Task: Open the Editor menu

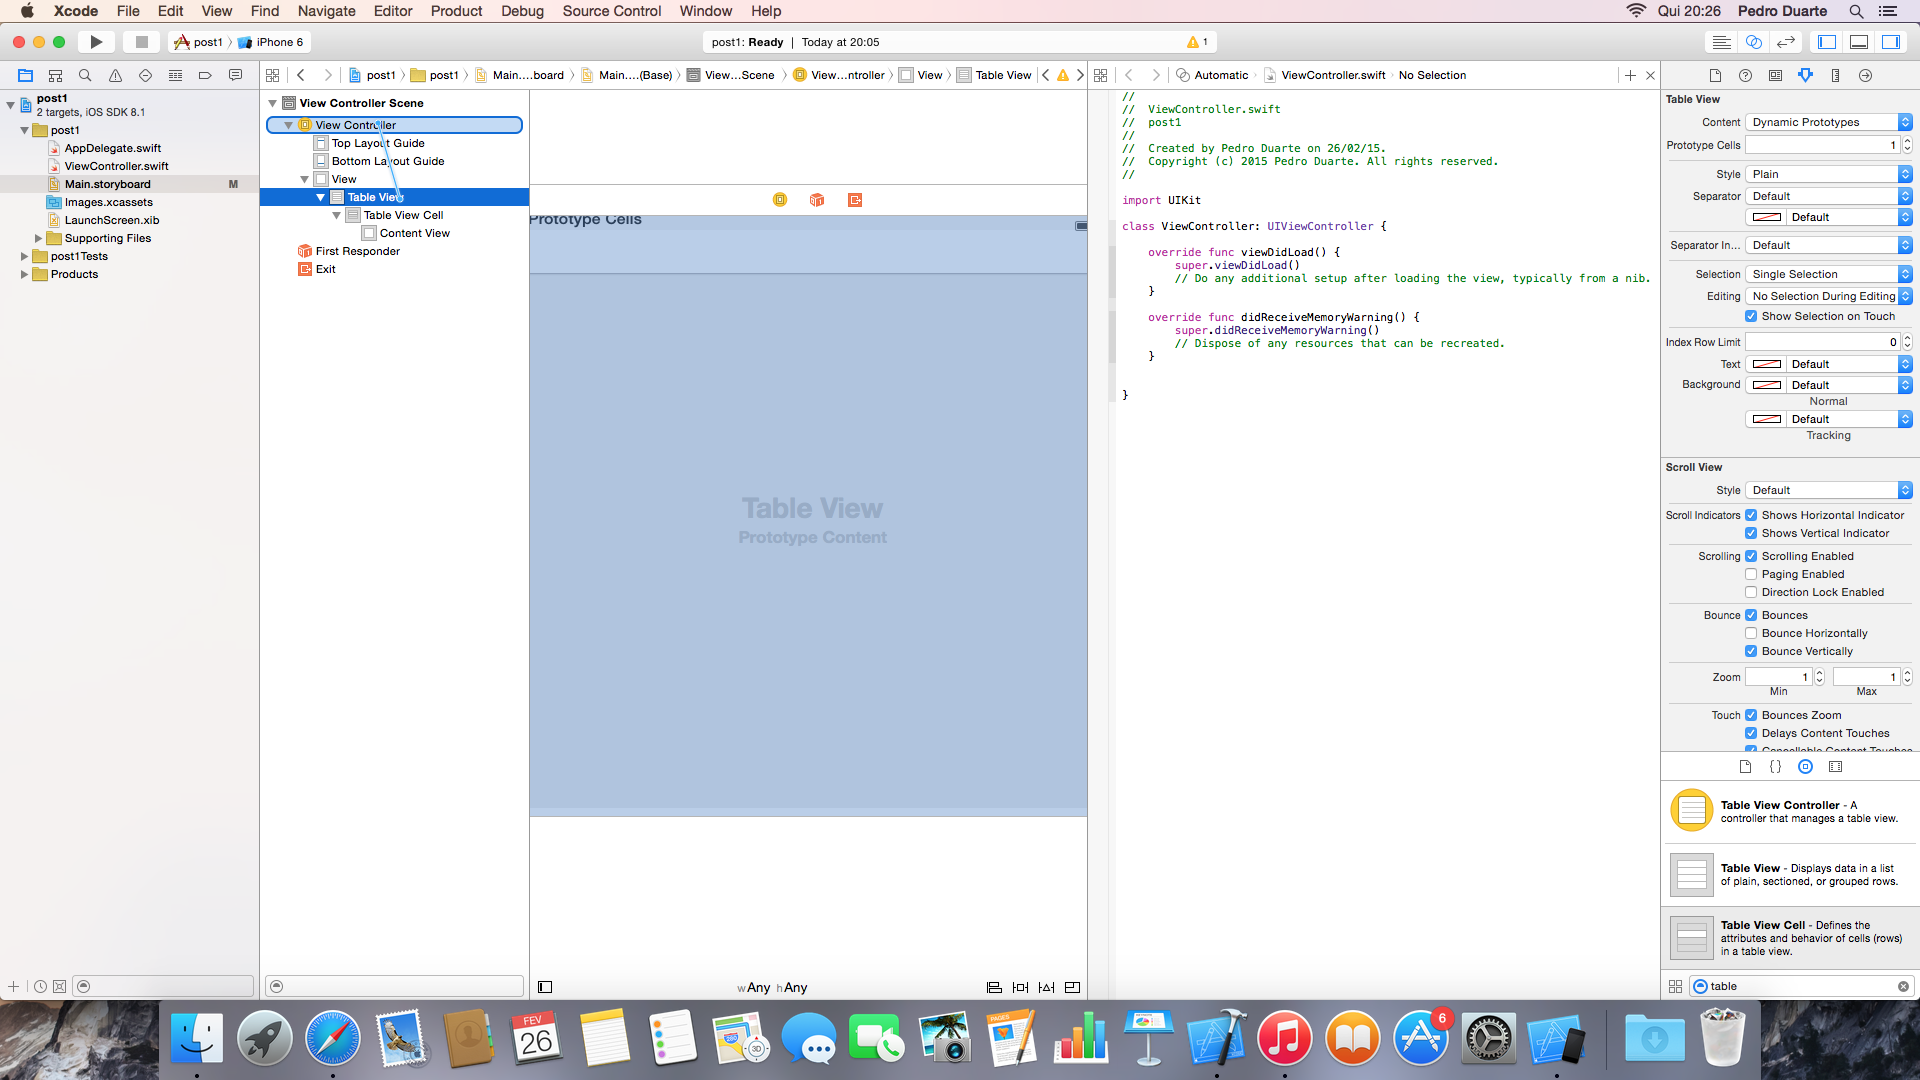Action: 393,11
